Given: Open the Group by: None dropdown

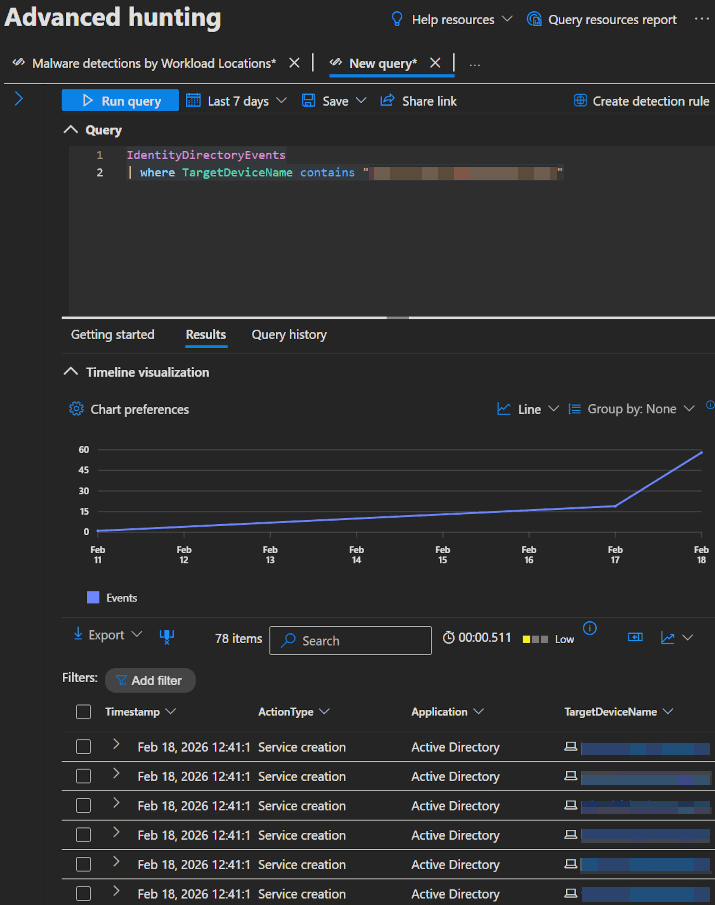Looking at the screenshot, I should pyautogui.click(x=630, y=409).
